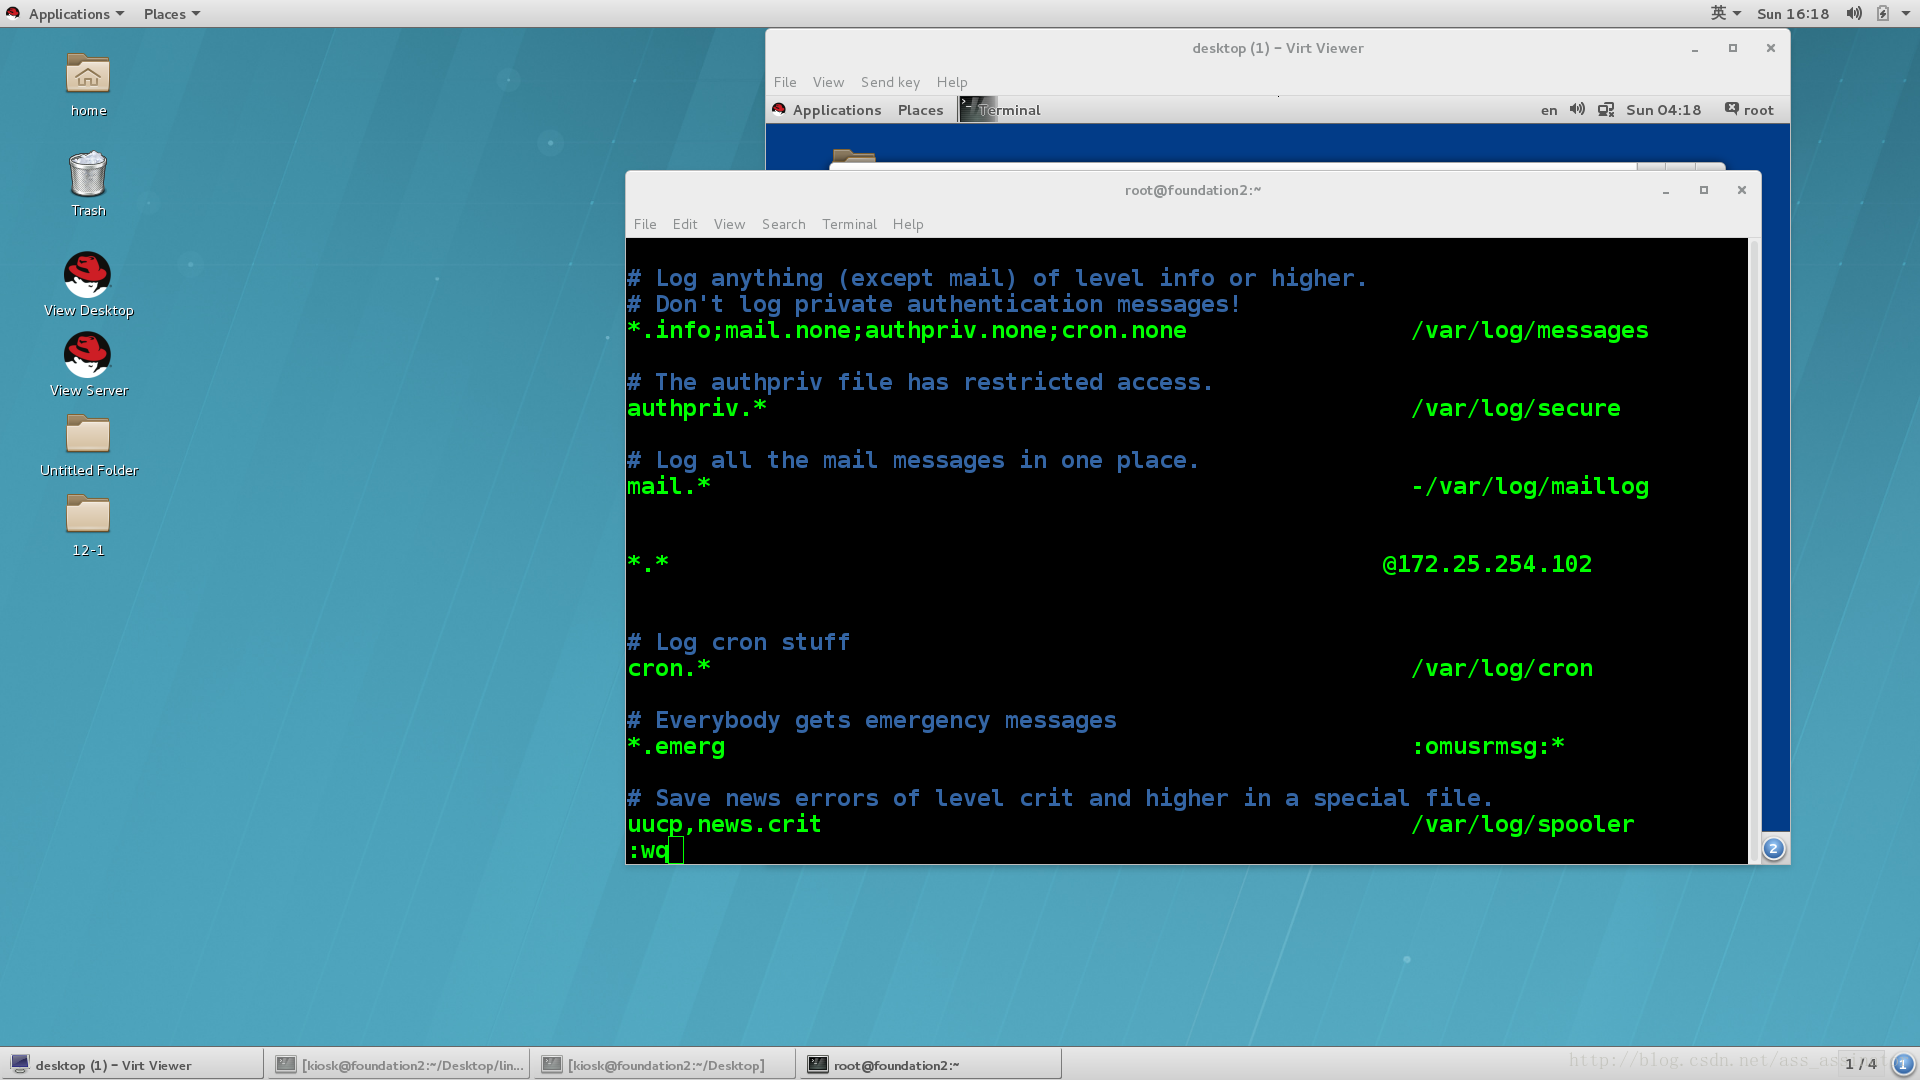The image size is (1920, 1080).
Task: Click the host clock Sun 16:18
Action: click(x=1792, y=14)
